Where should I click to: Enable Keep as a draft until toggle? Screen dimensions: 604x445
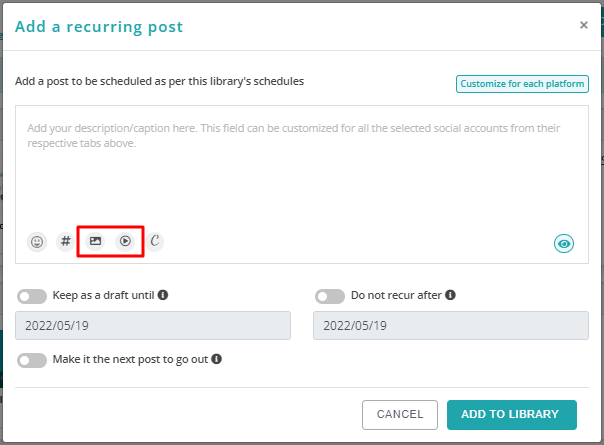point(32,296)
